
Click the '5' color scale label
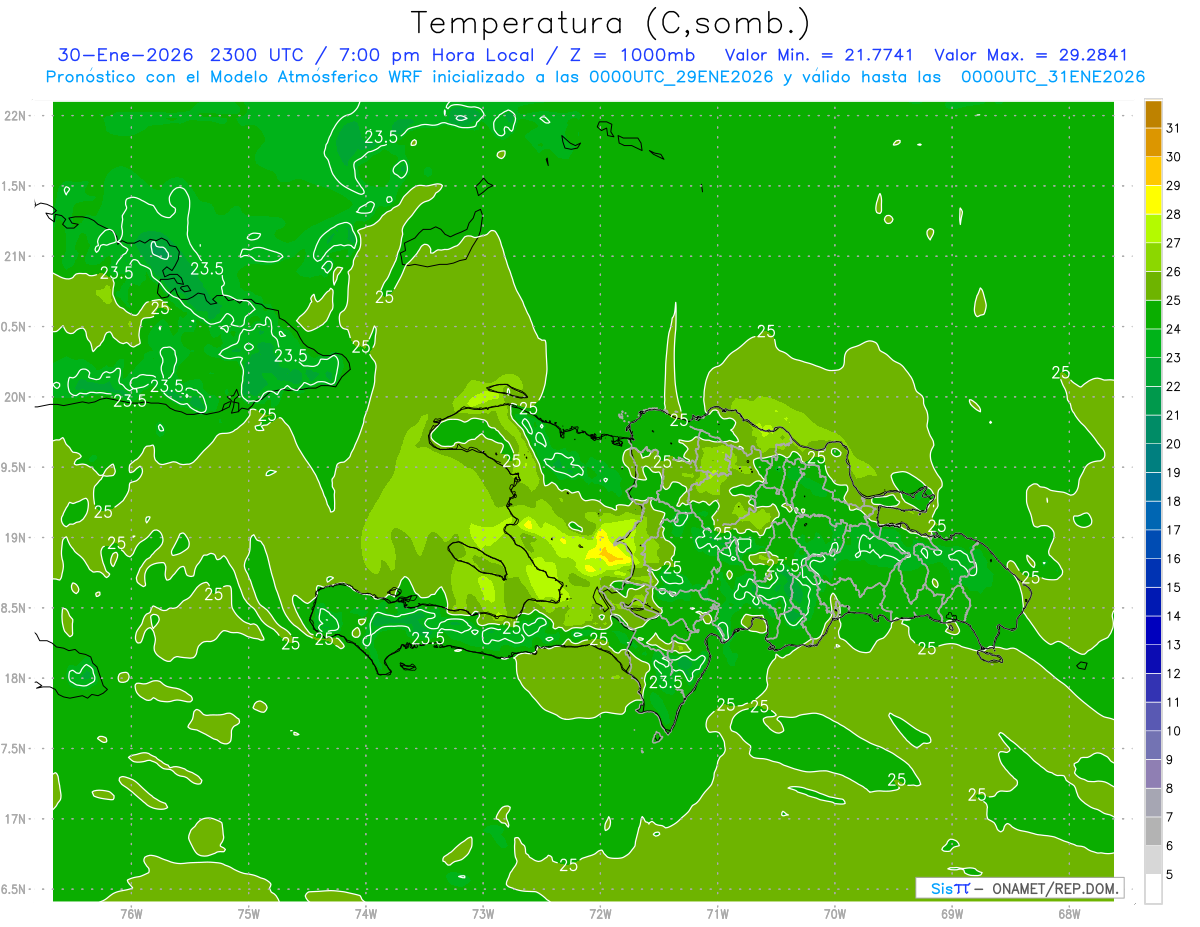pos(1170,875)
